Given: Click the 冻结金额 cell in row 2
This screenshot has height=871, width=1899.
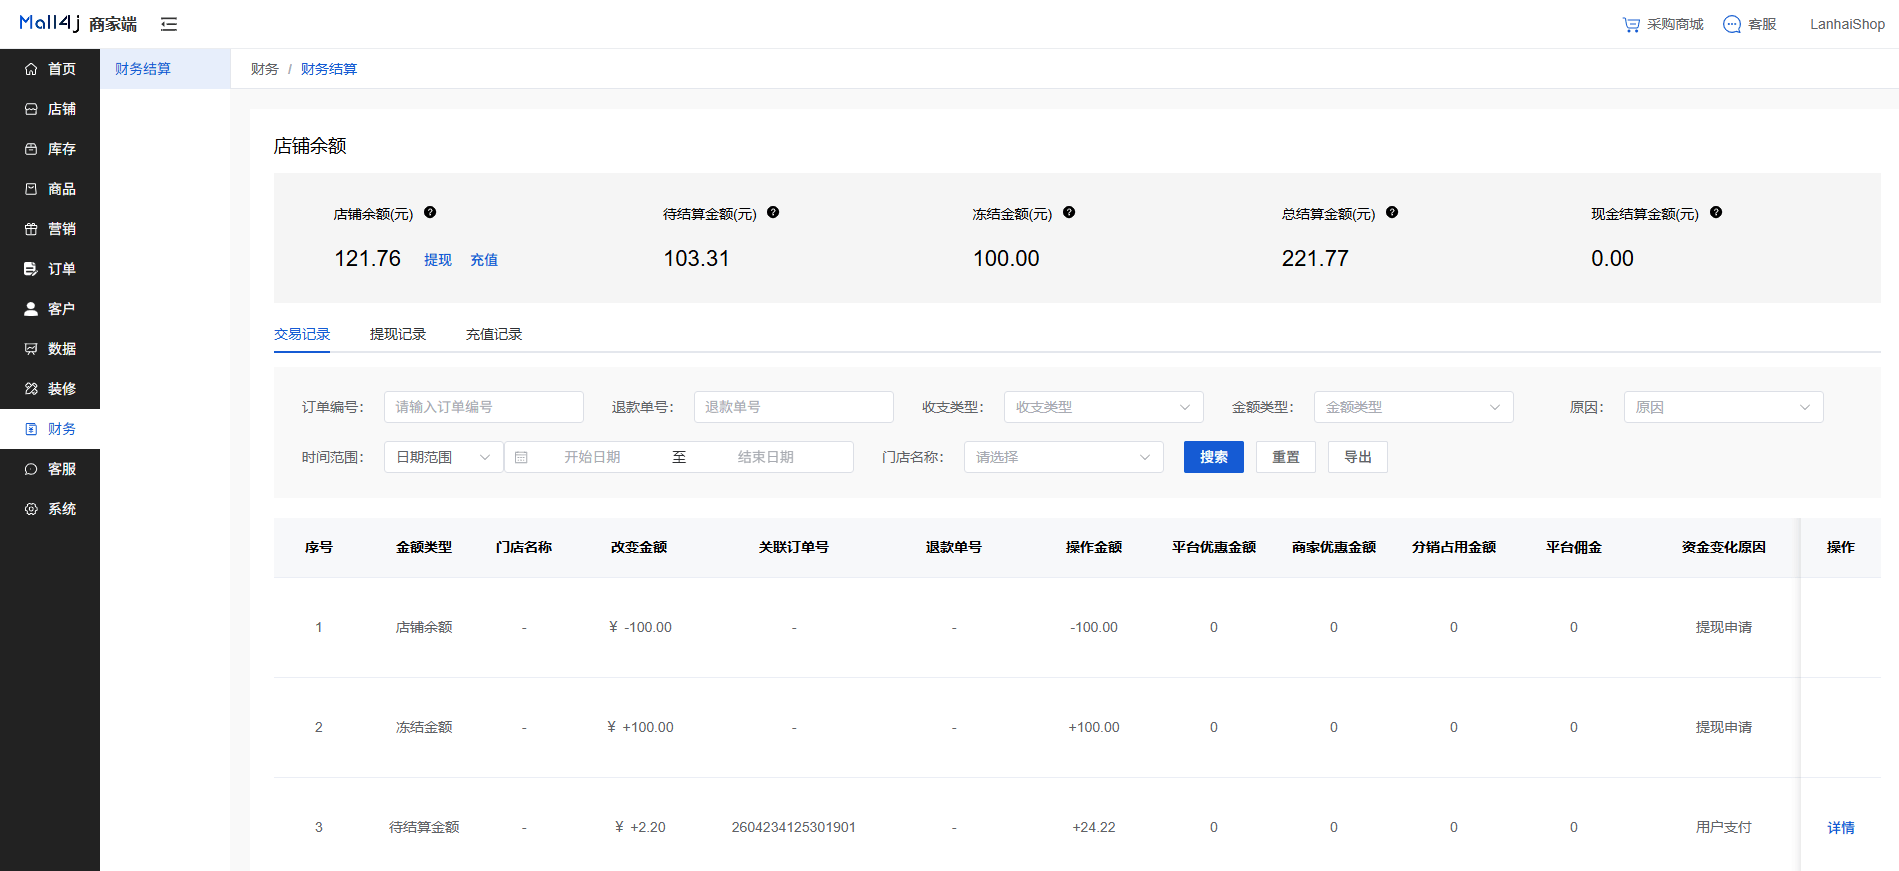Looking at the screenshot, I should click(x=424, y=727).
